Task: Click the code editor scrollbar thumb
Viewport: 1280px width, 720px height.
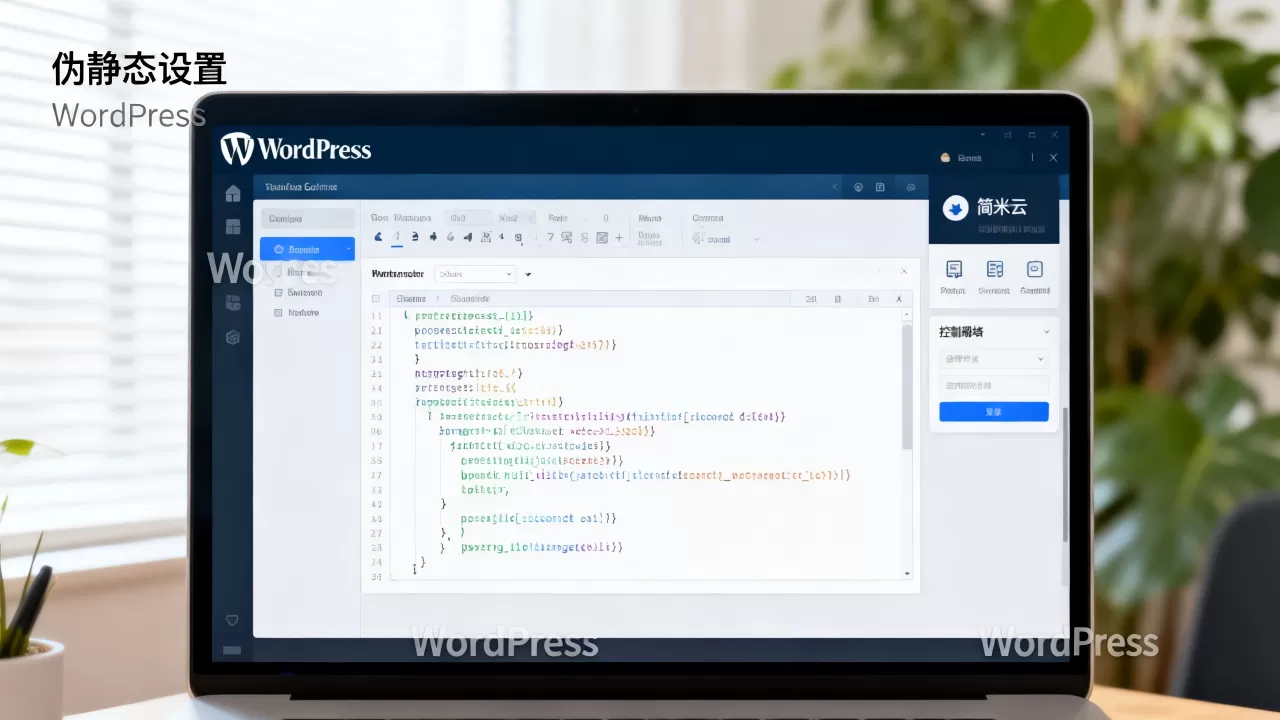Action: tap(907, 386)
